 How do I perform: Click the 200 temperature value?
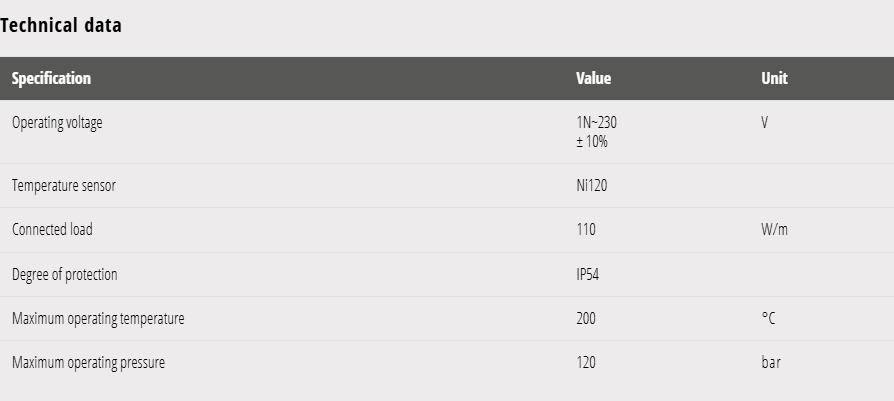tap(586, 319)
